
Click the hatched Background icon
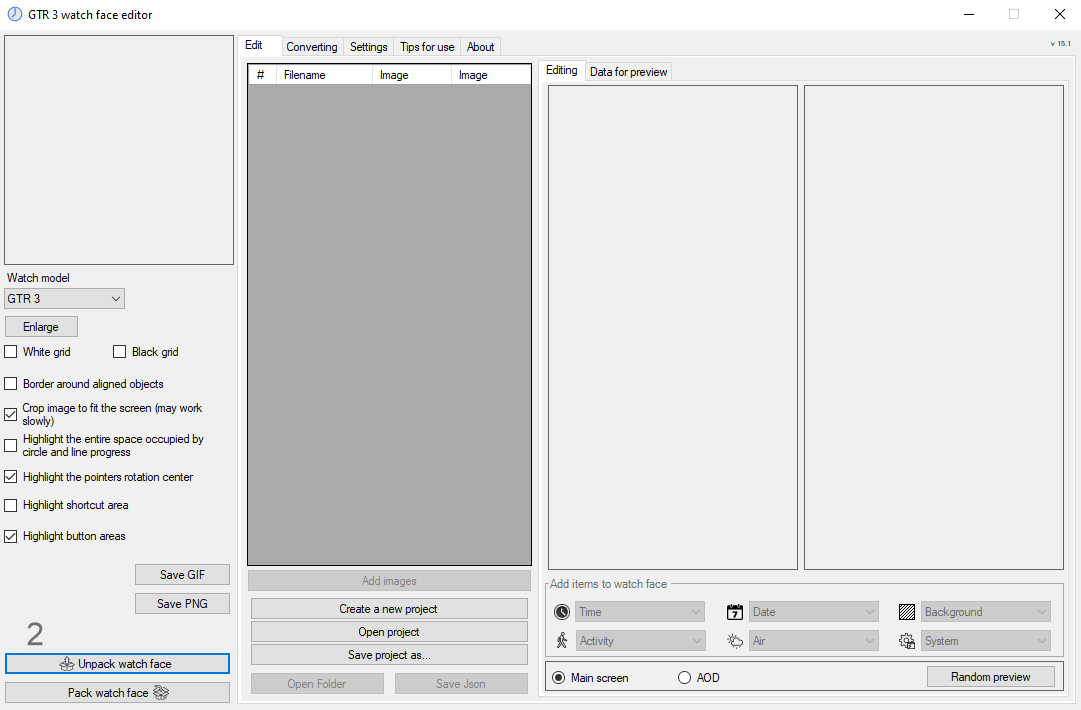tap(907, 611)
